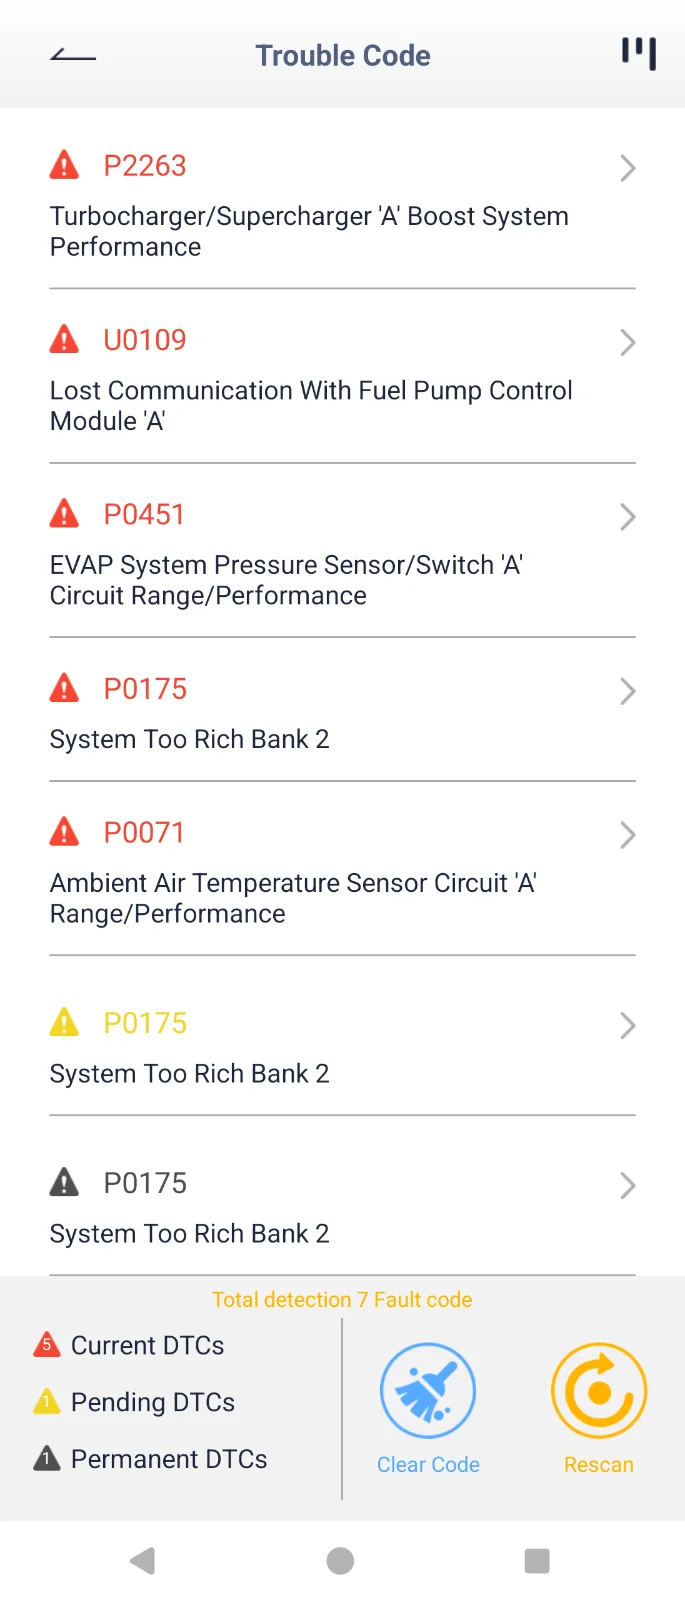Tap Android home circle button
The width and height of the screenshot is (685, 1600).
[340, 1560]
